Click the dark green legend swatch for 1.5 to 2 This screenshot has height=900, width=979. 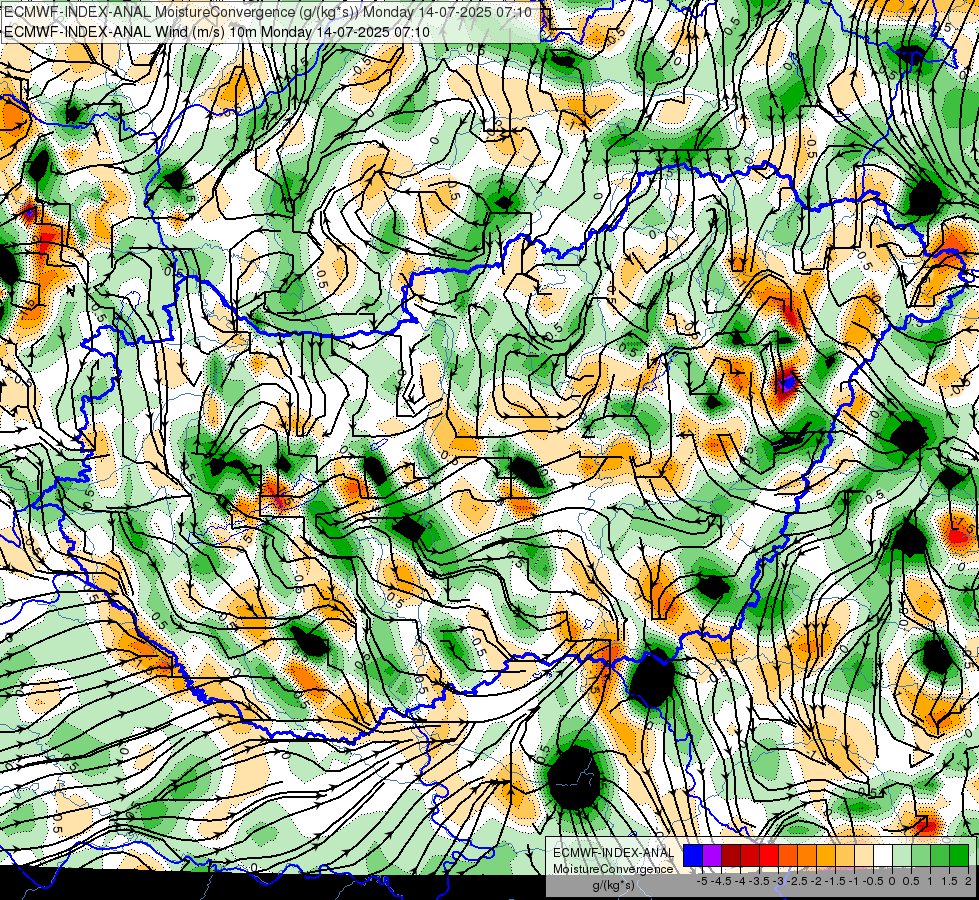[x=959, y=855]
